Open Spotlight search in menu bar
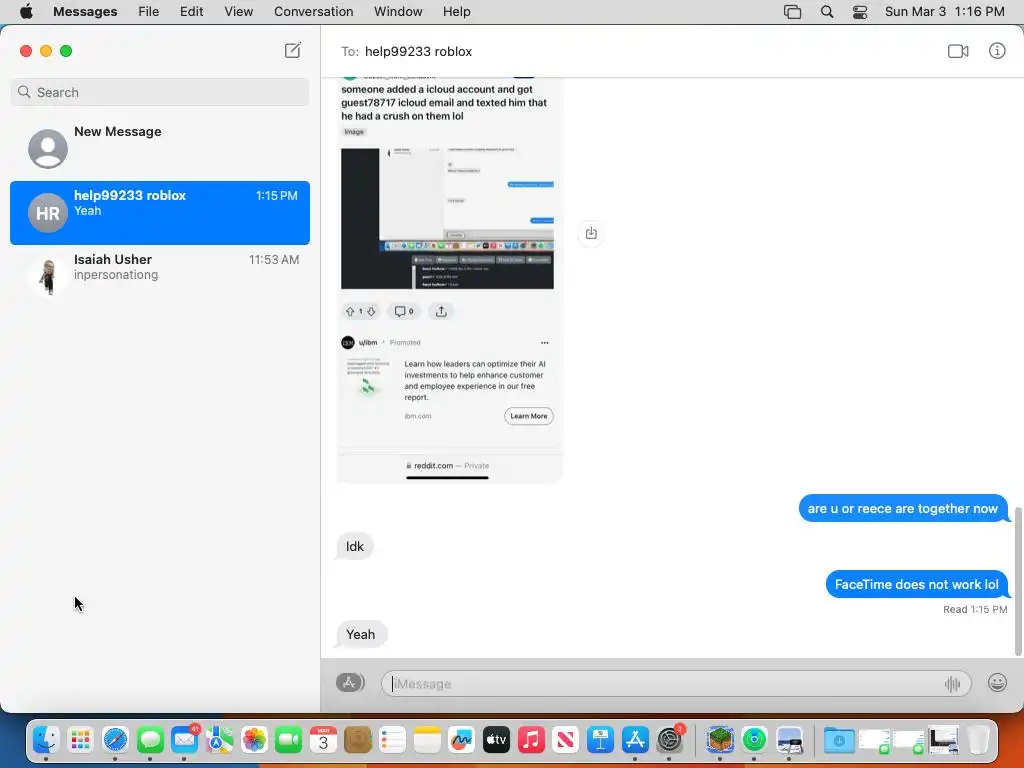1024x768 pixels. pyautogui.click(x=827, y=12)
